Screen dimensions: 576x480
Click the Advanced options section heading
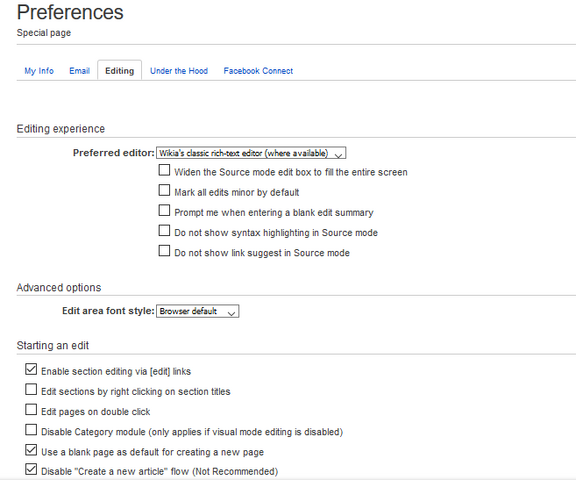[x=59, y=288]
